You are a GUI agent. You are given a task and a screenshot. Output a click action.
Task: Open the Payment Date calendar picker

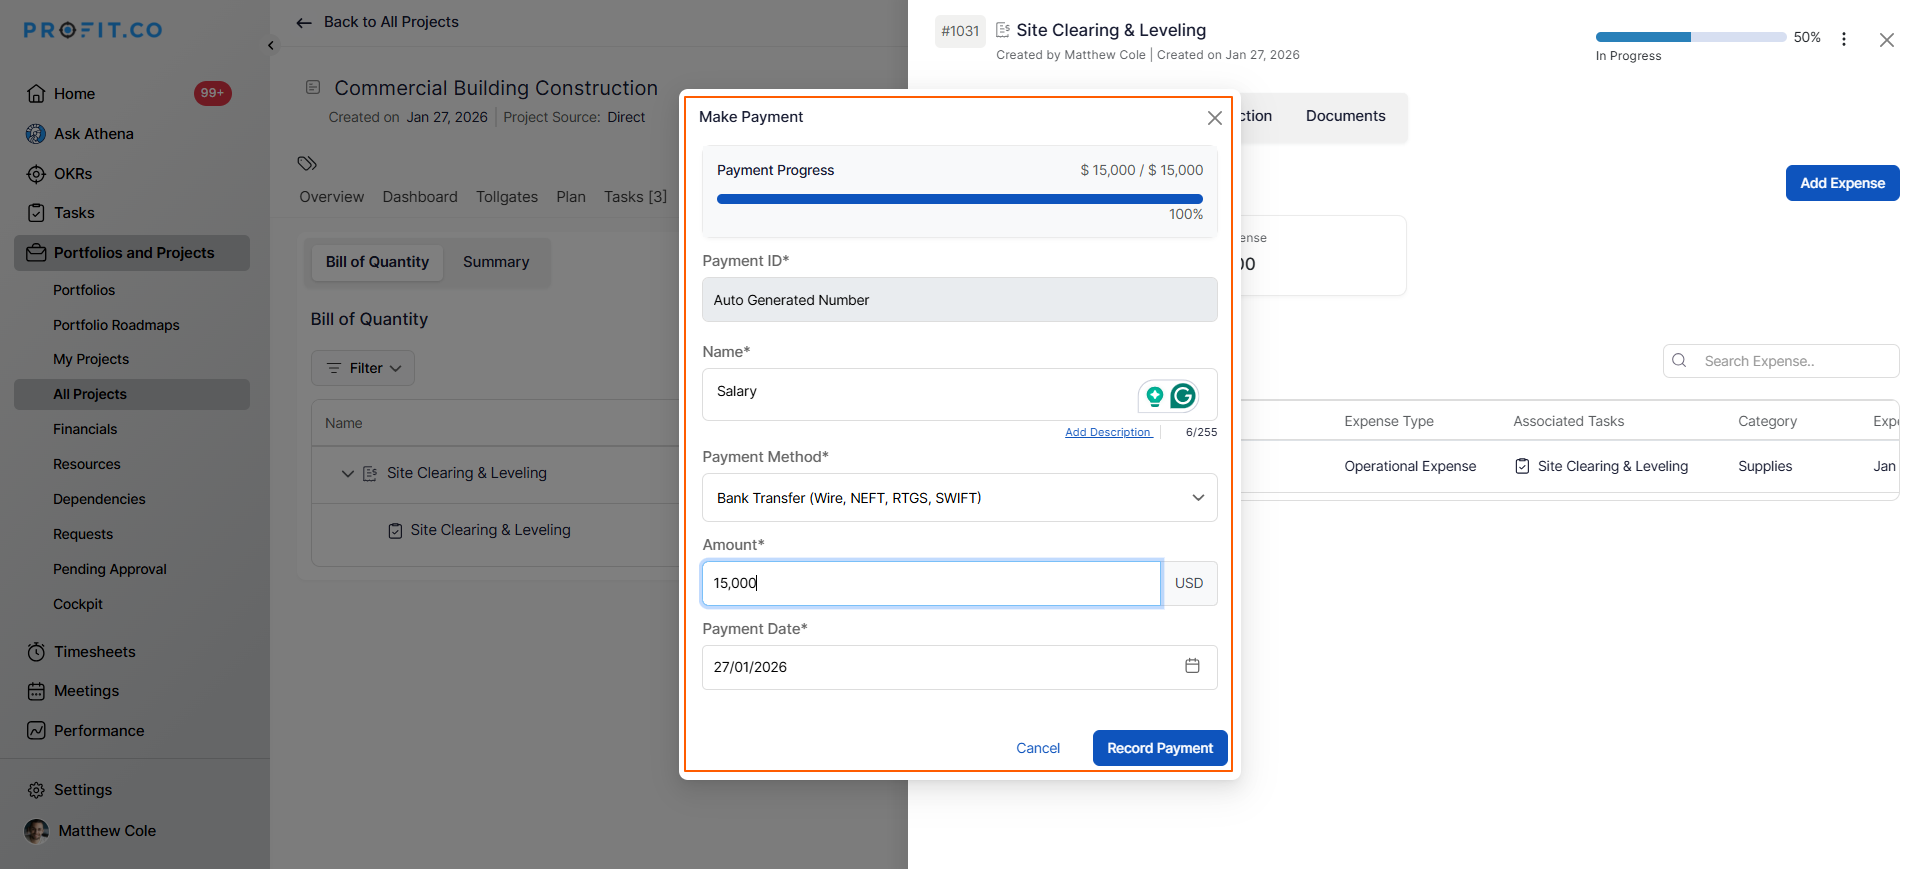pyautogui.click(x=1192, y=666)
